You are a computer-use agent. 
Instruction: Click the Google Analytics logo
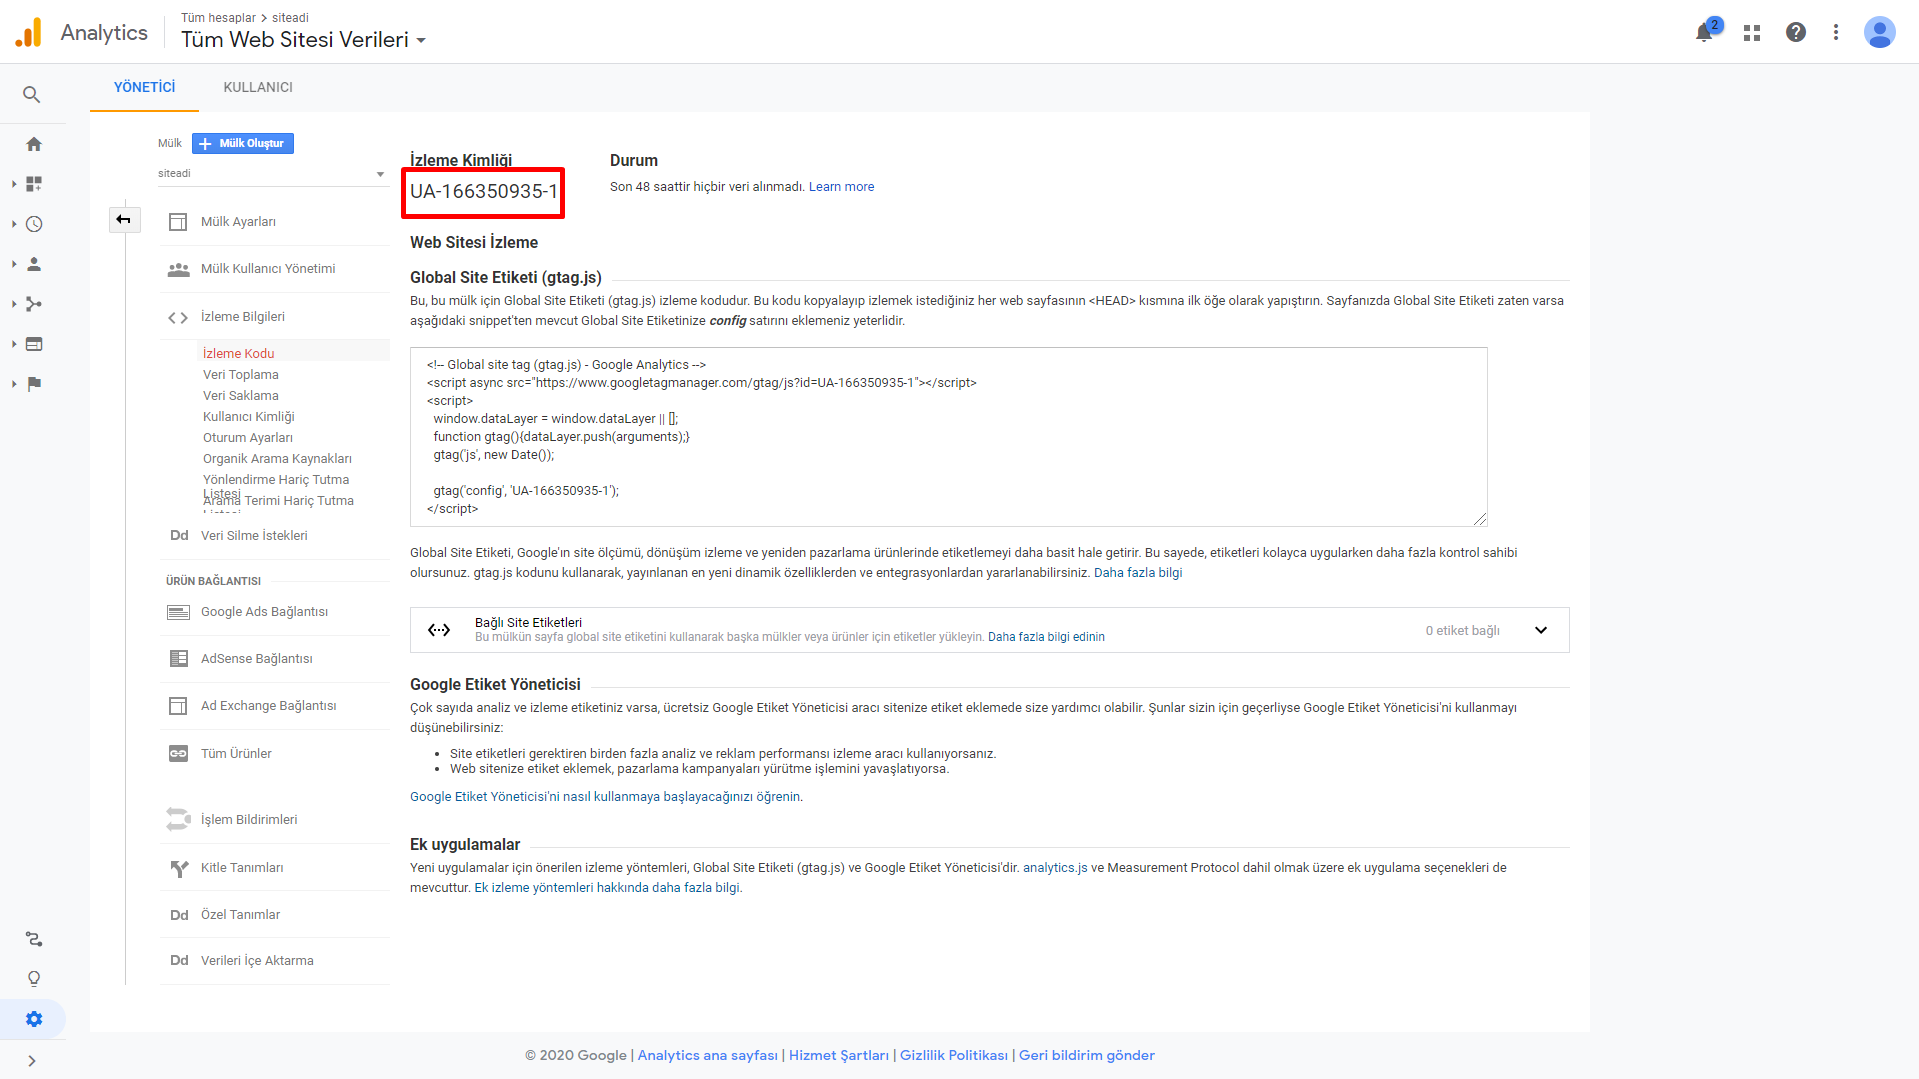pos(29,32)
